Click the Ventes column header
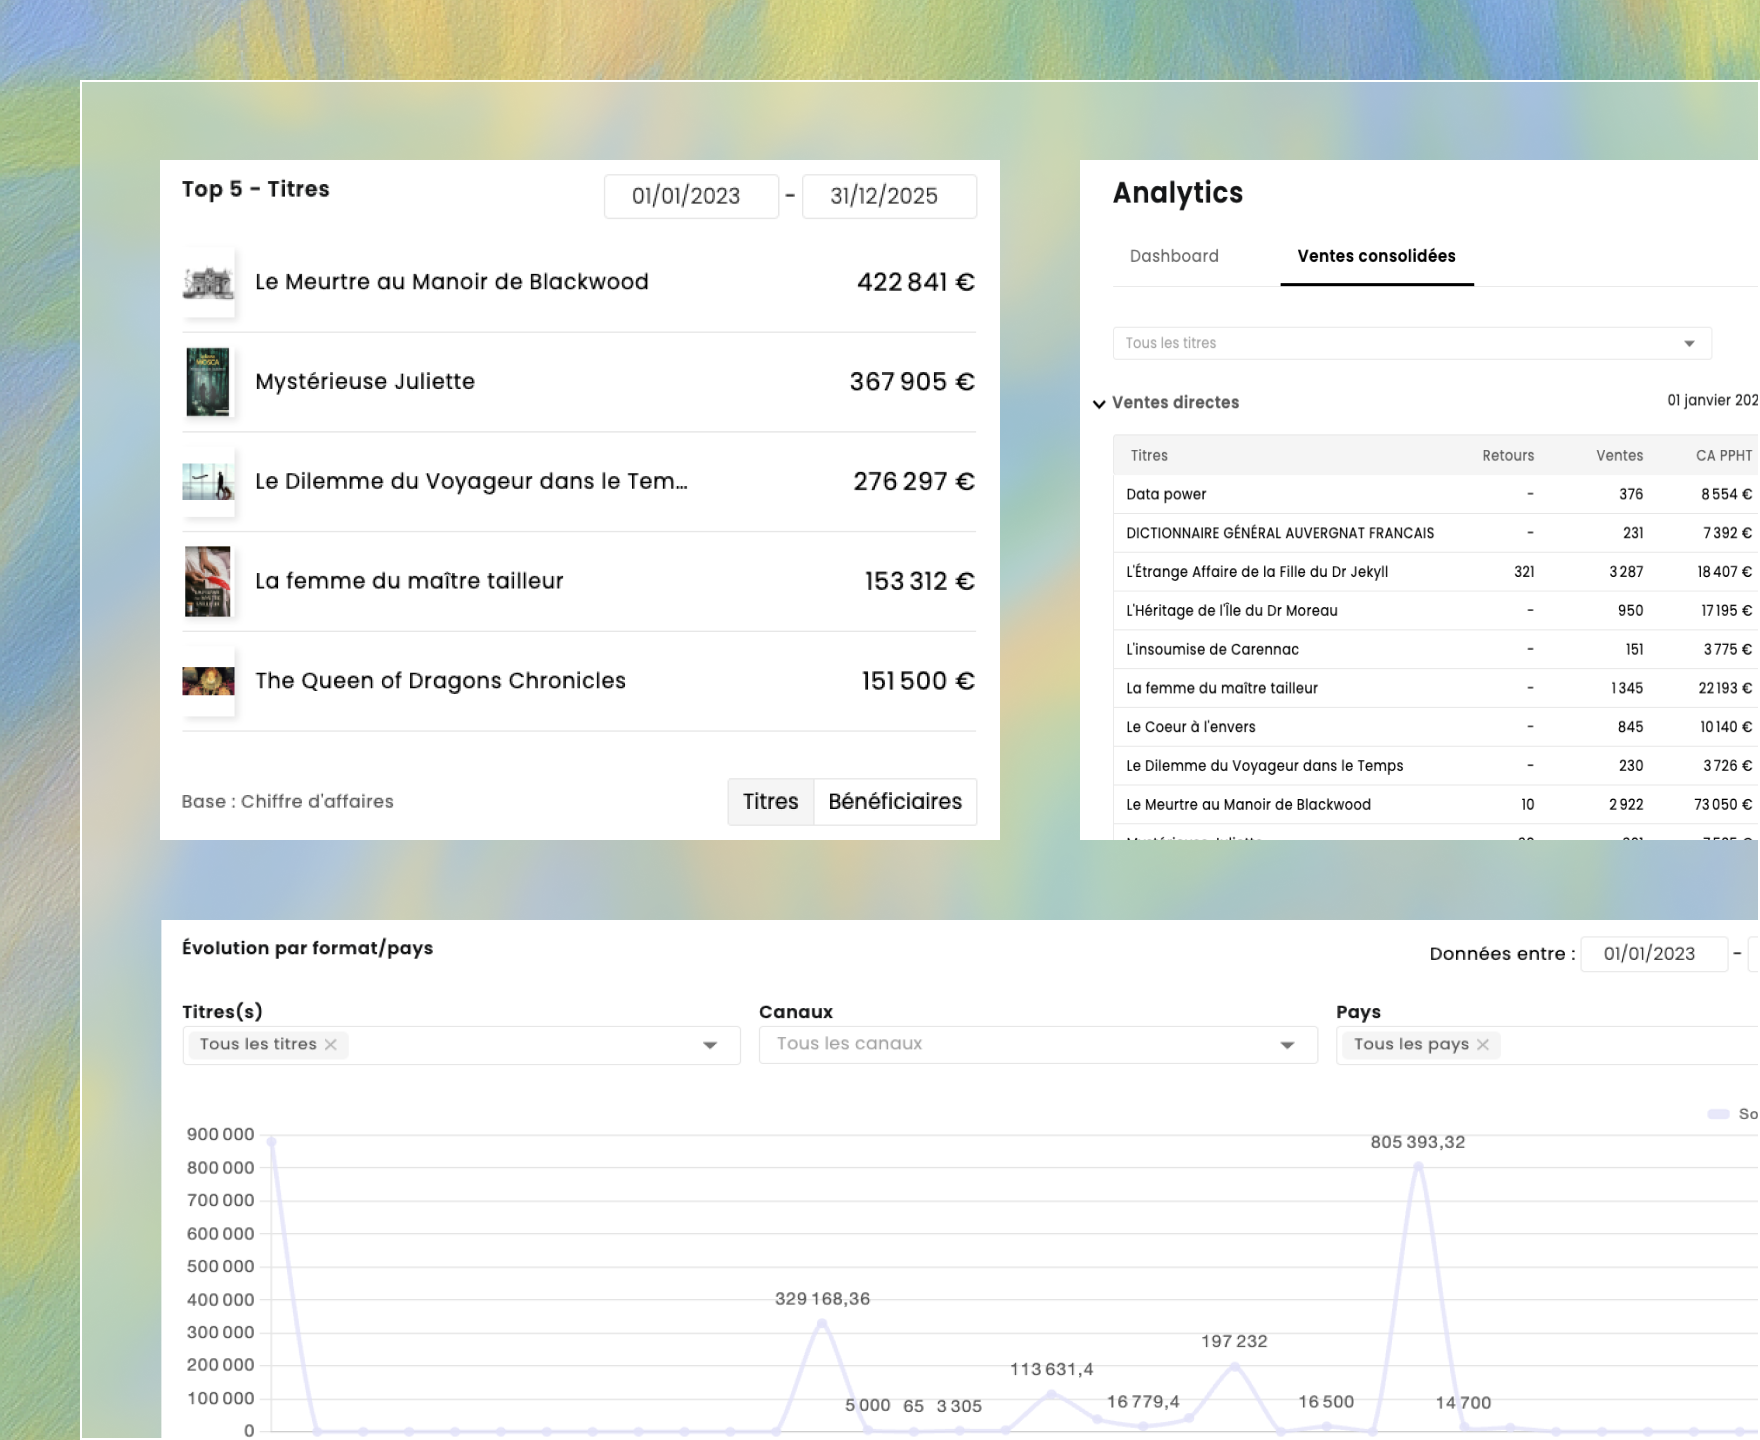The height and width of the screenshot is (1440, 1760). point(1619,455)
